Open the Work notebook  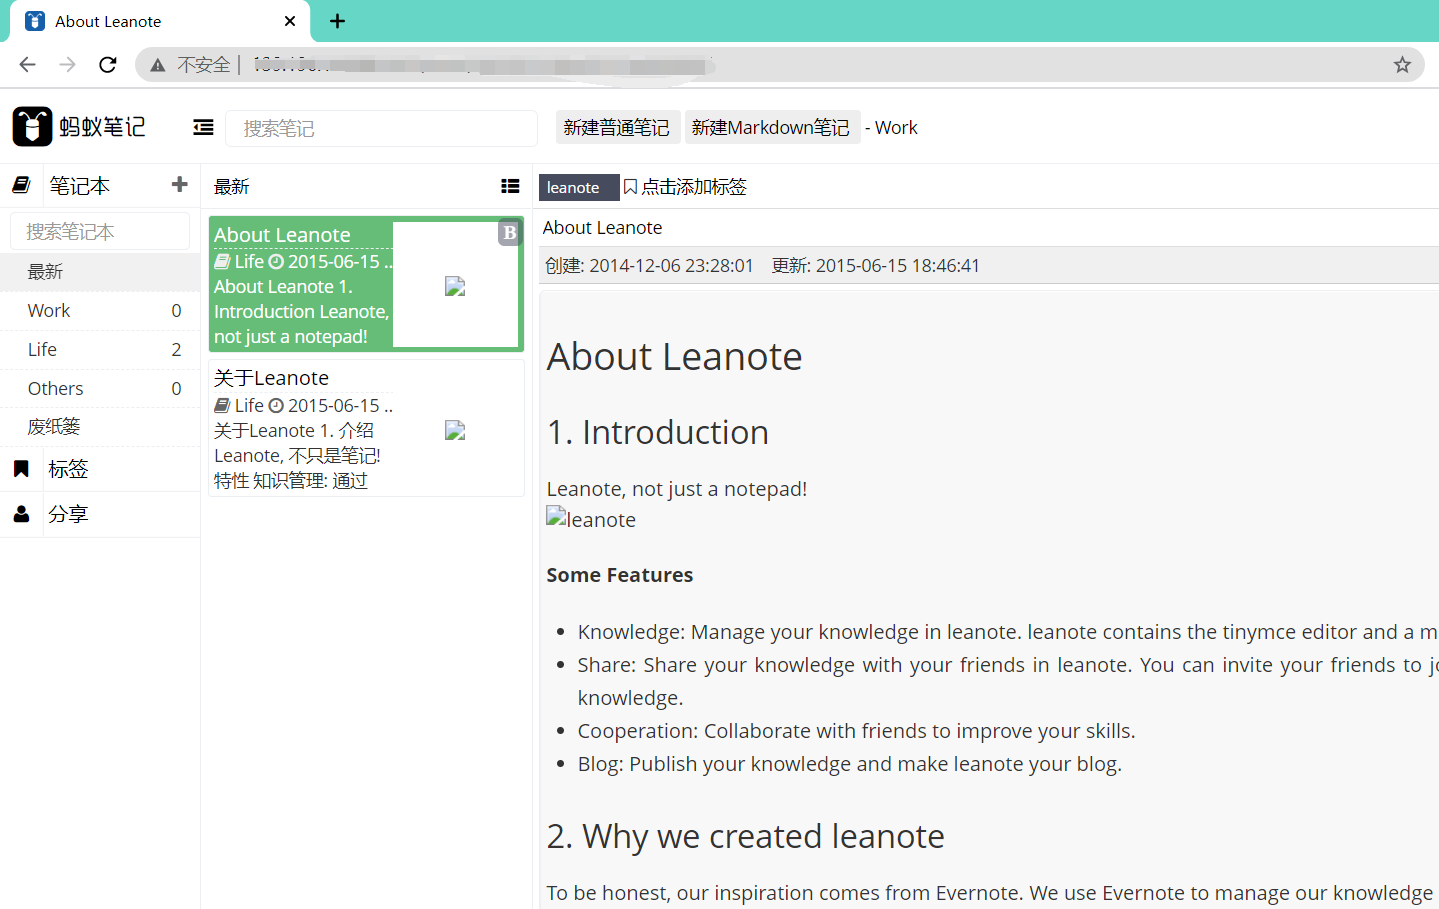(x=100, y=310)
